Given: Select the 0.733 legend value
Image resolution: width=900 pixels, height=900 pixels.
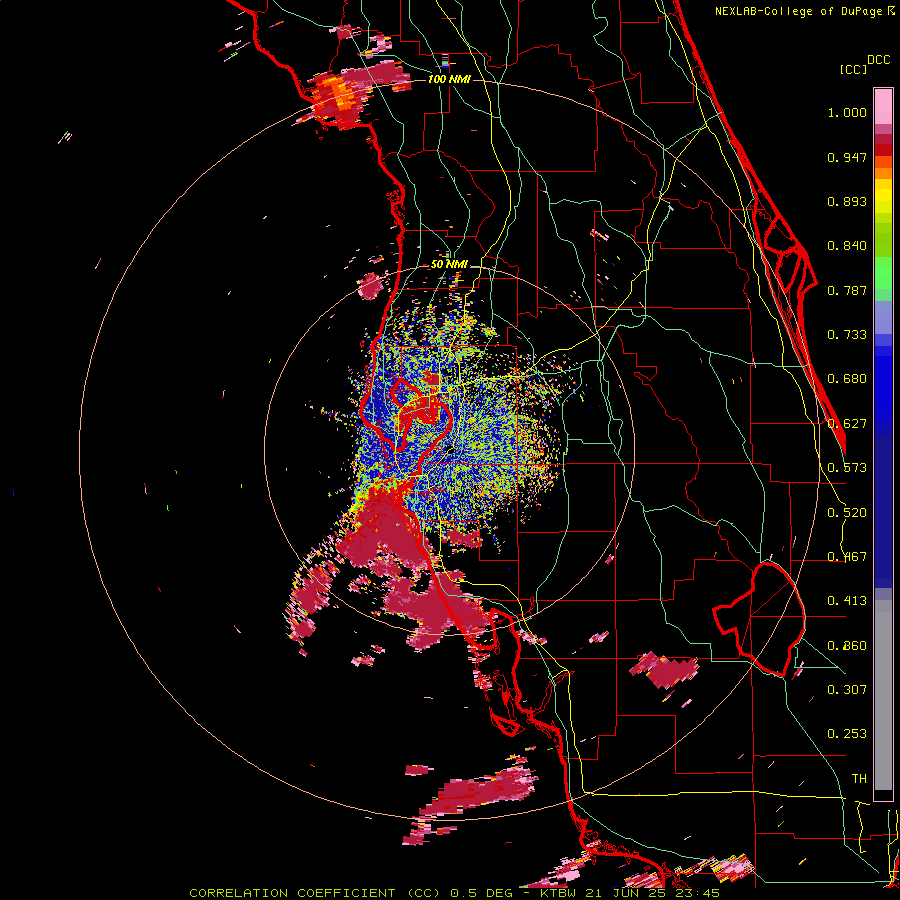Looking at the screenshot, I should (847, 335).
